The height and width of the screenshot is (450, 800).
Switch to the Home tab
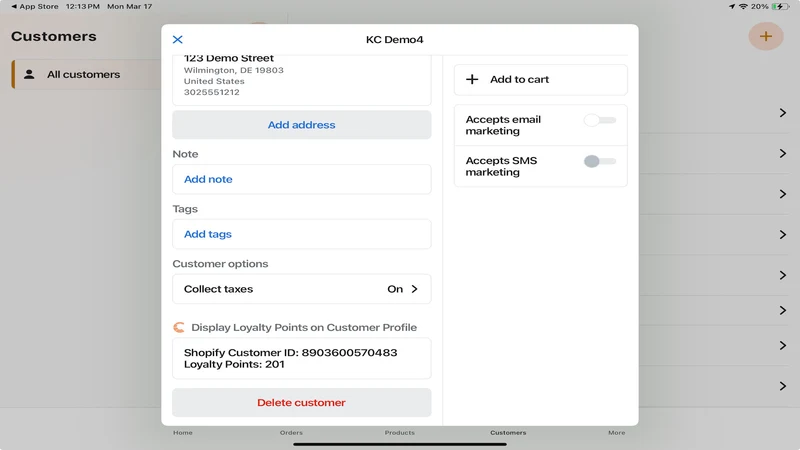tap(183, 433)
